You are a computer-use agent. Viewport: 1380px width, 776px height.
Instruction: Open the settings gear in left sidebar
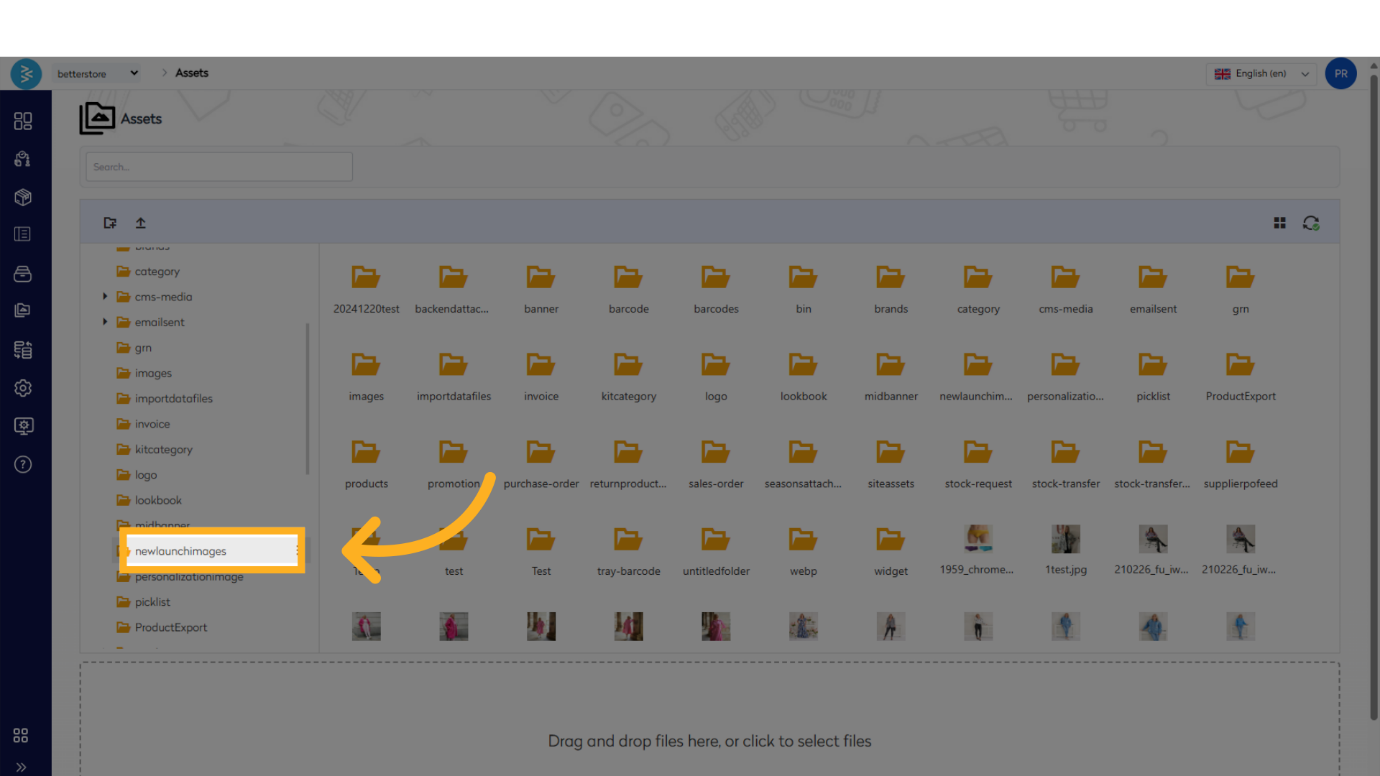(23, 388)
